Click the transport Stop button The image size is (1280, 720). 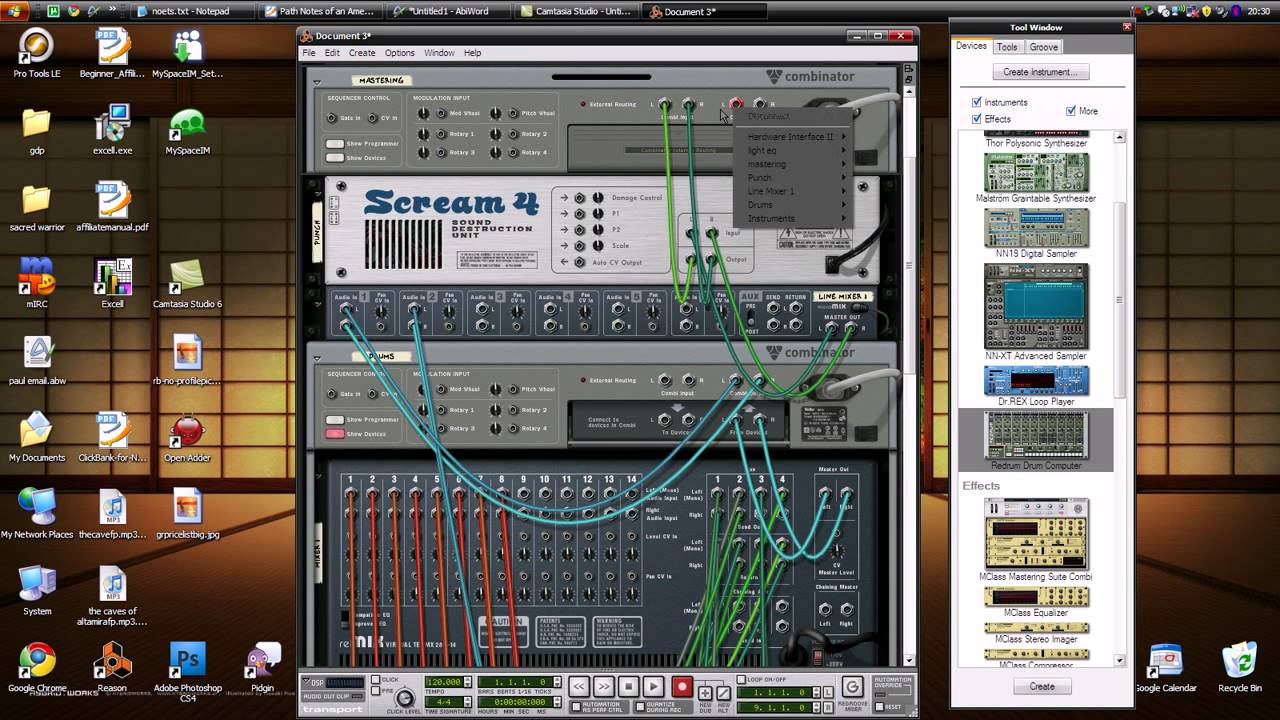tap(628, 686)
